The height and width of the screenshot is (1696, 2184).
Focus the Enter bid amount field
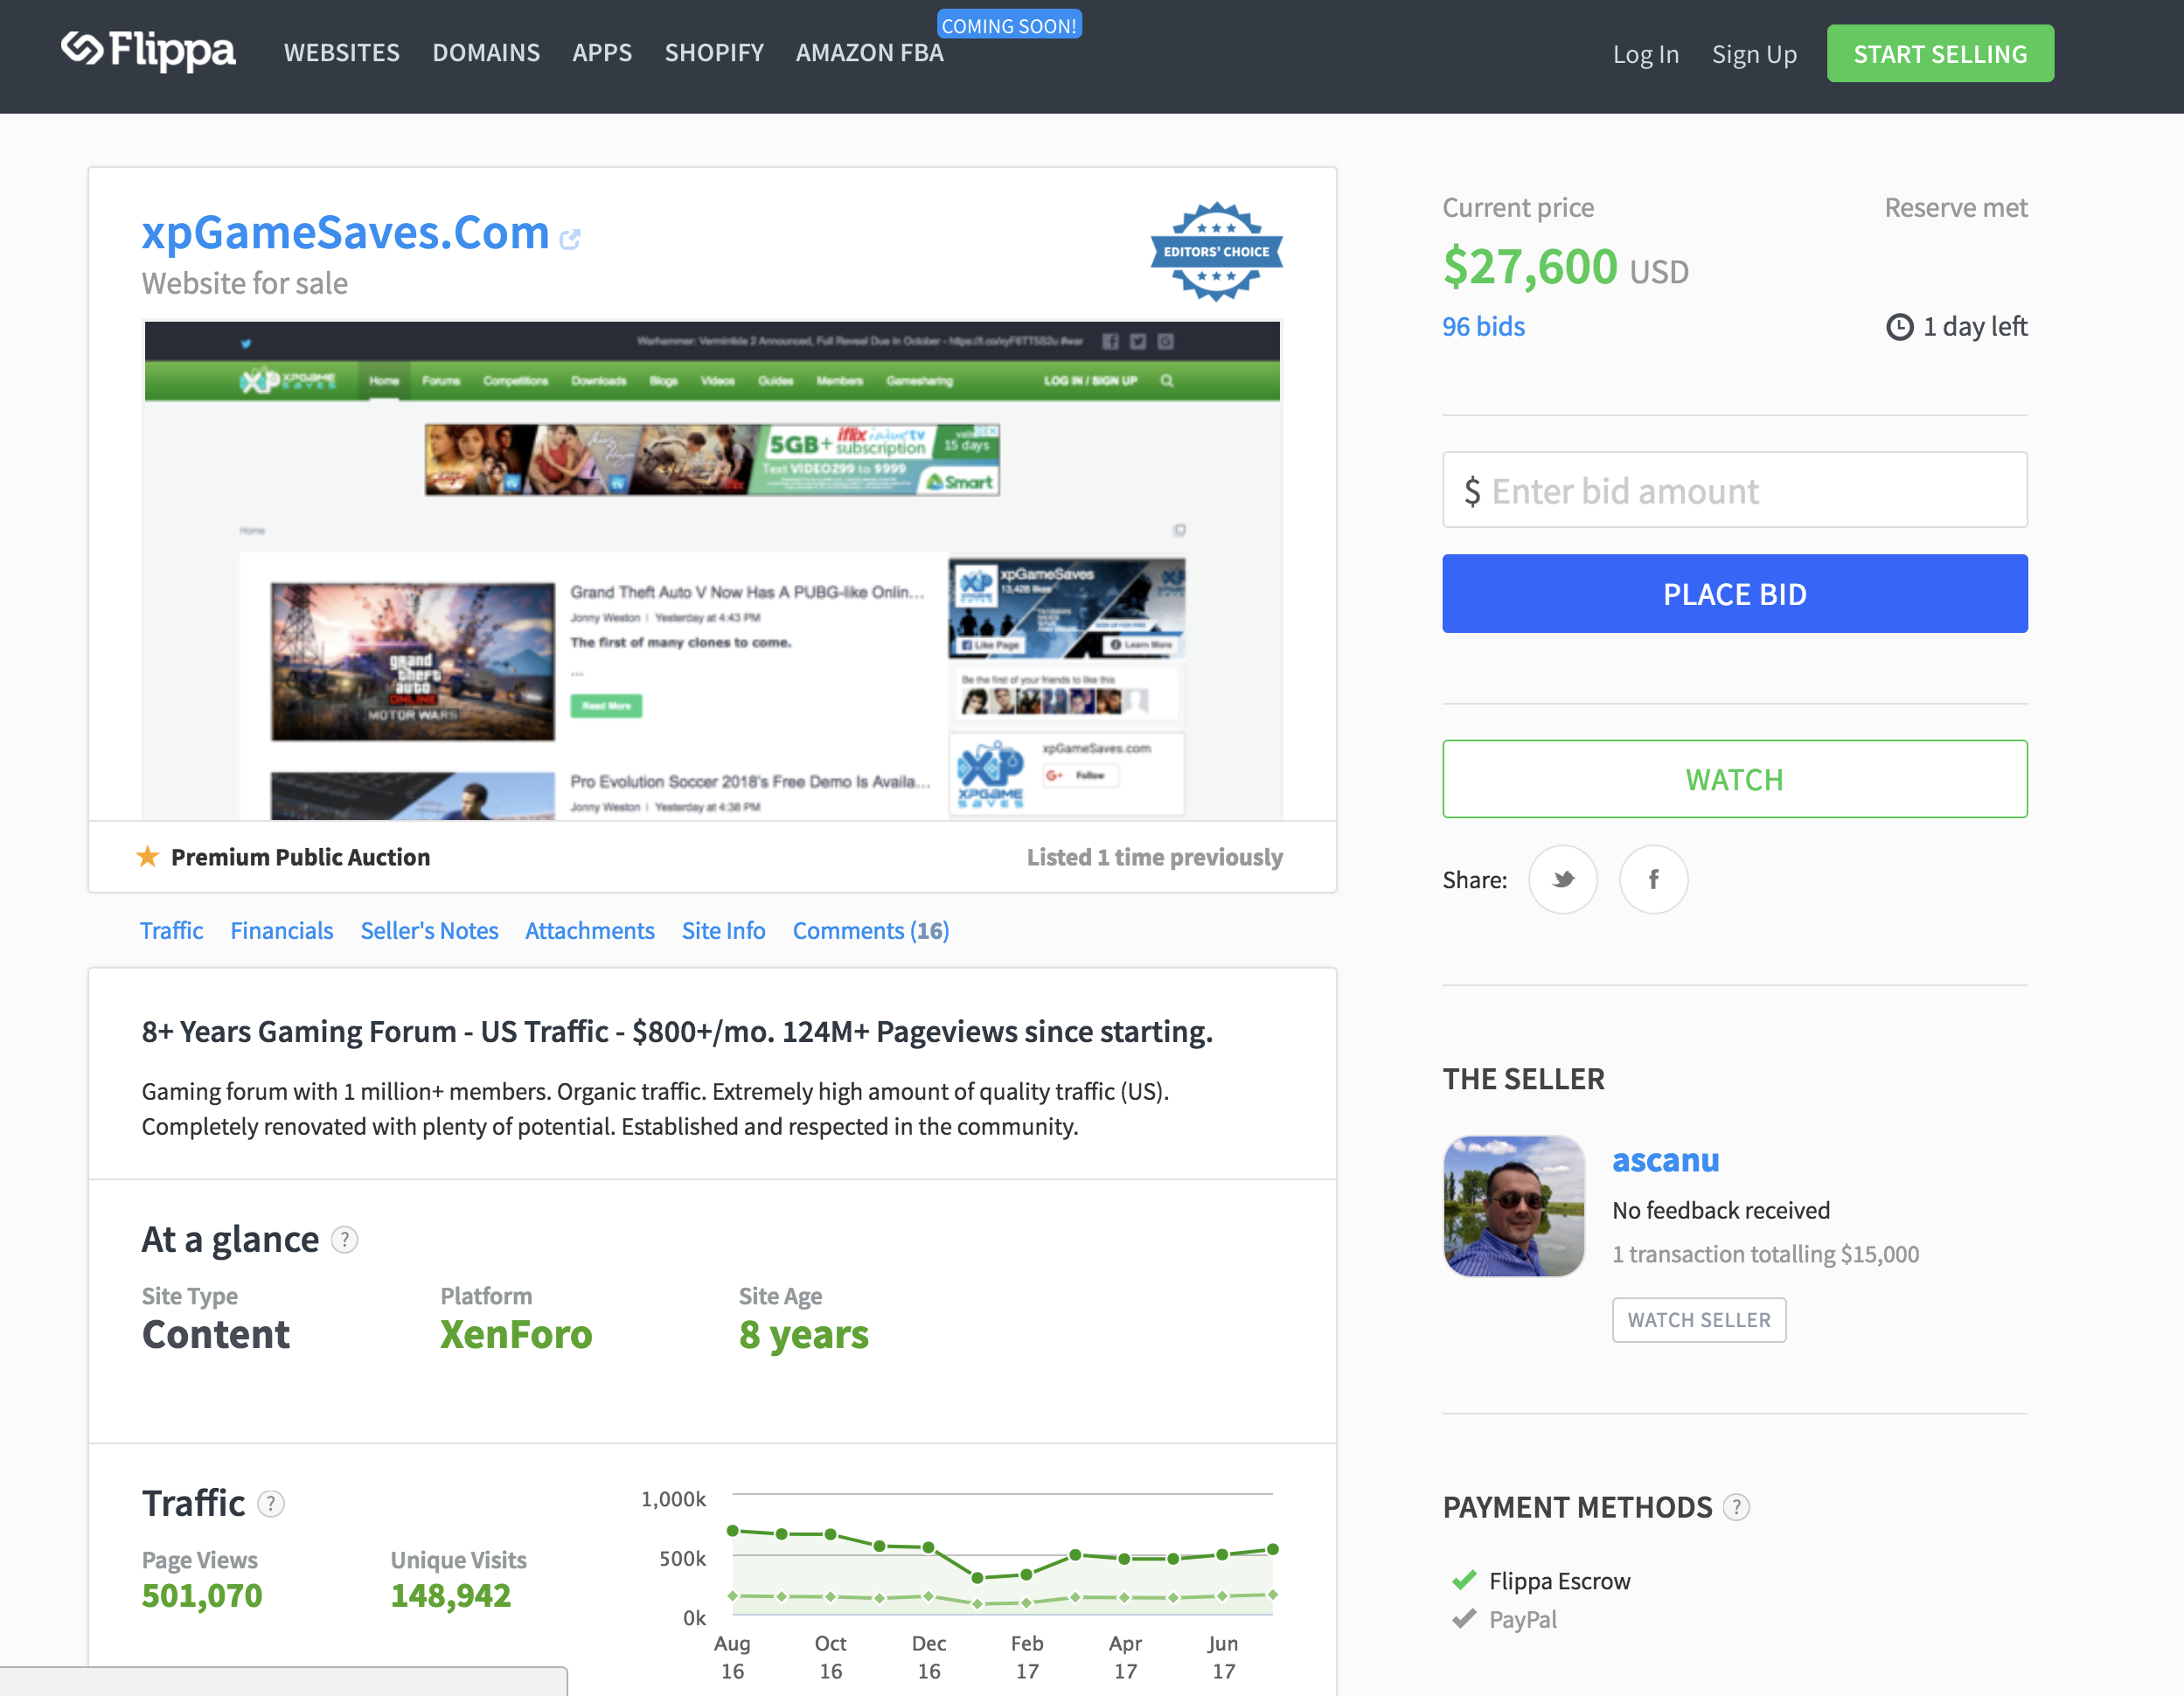[1734, 490]
